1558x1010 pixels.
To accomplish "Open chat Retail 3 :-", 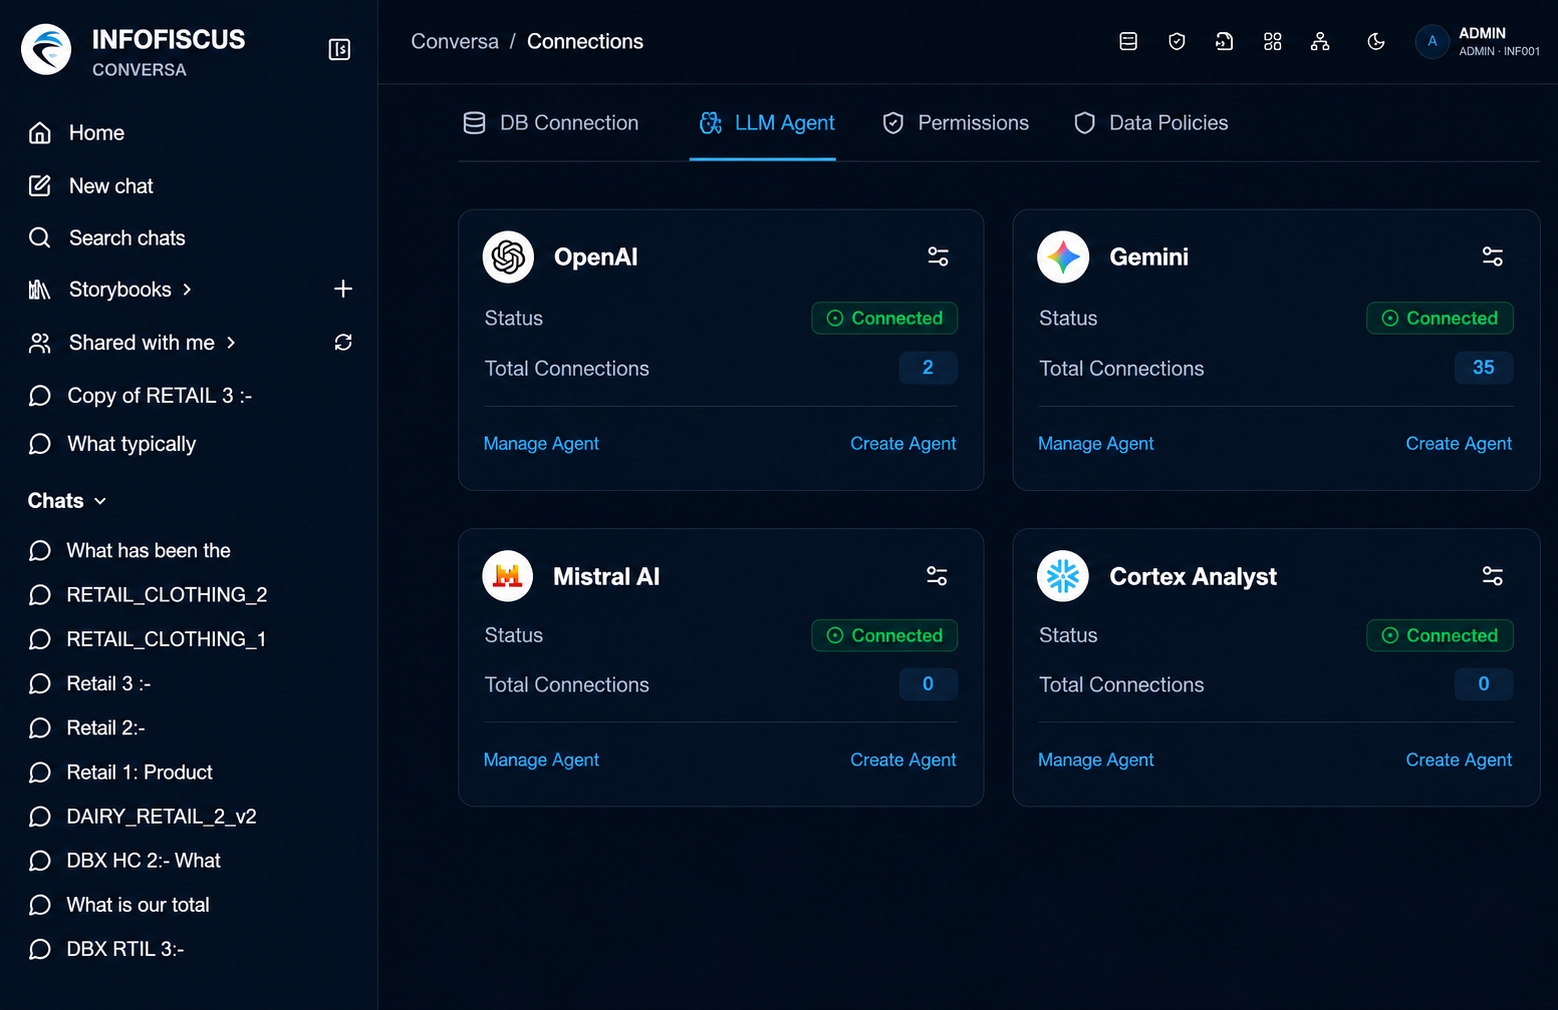I will click(90, 684).
